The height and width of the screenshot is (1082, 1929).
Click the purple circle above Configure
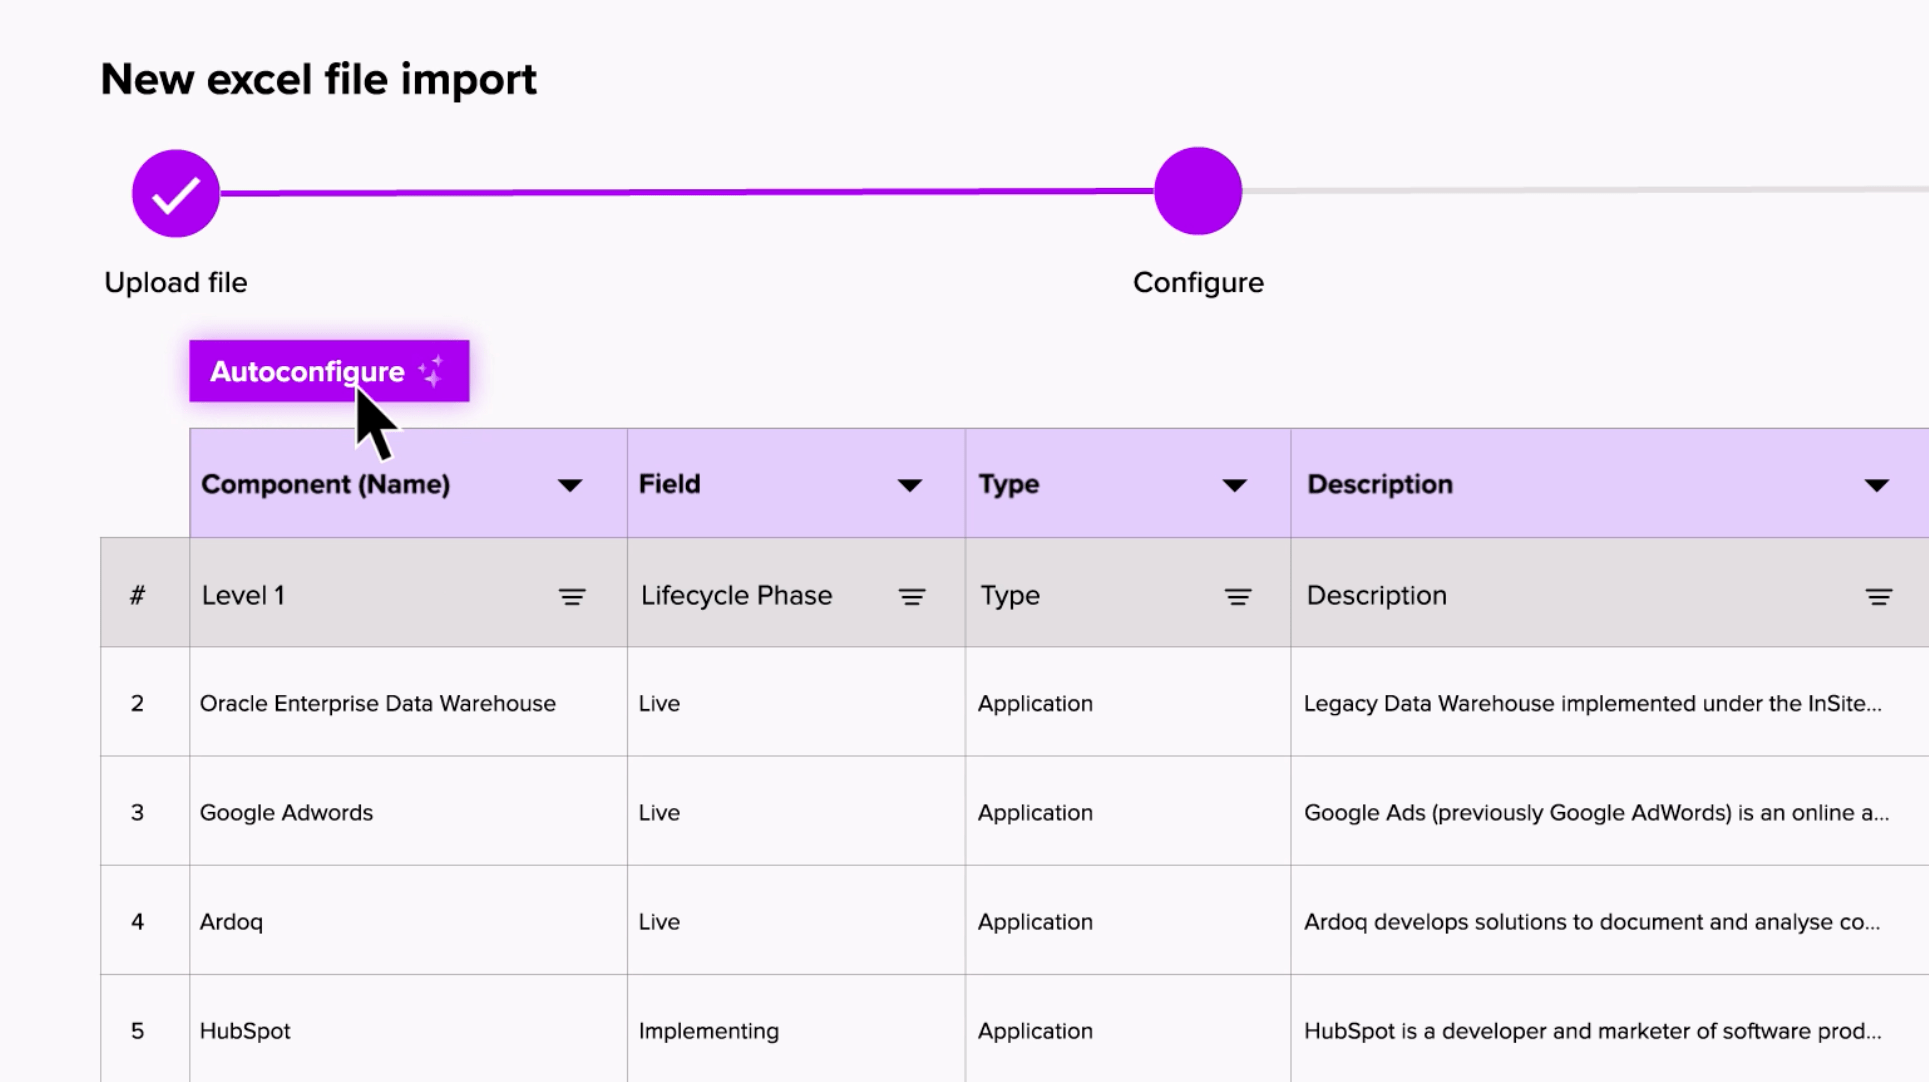point(1197,190)
